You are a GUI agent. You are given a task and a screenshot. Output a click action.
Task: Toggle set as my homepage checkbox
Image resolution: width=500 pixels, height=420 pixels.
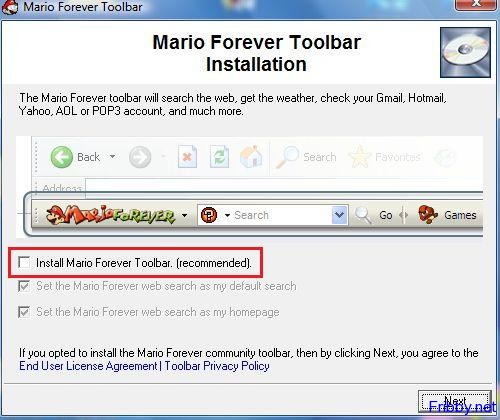click(24, 312)
